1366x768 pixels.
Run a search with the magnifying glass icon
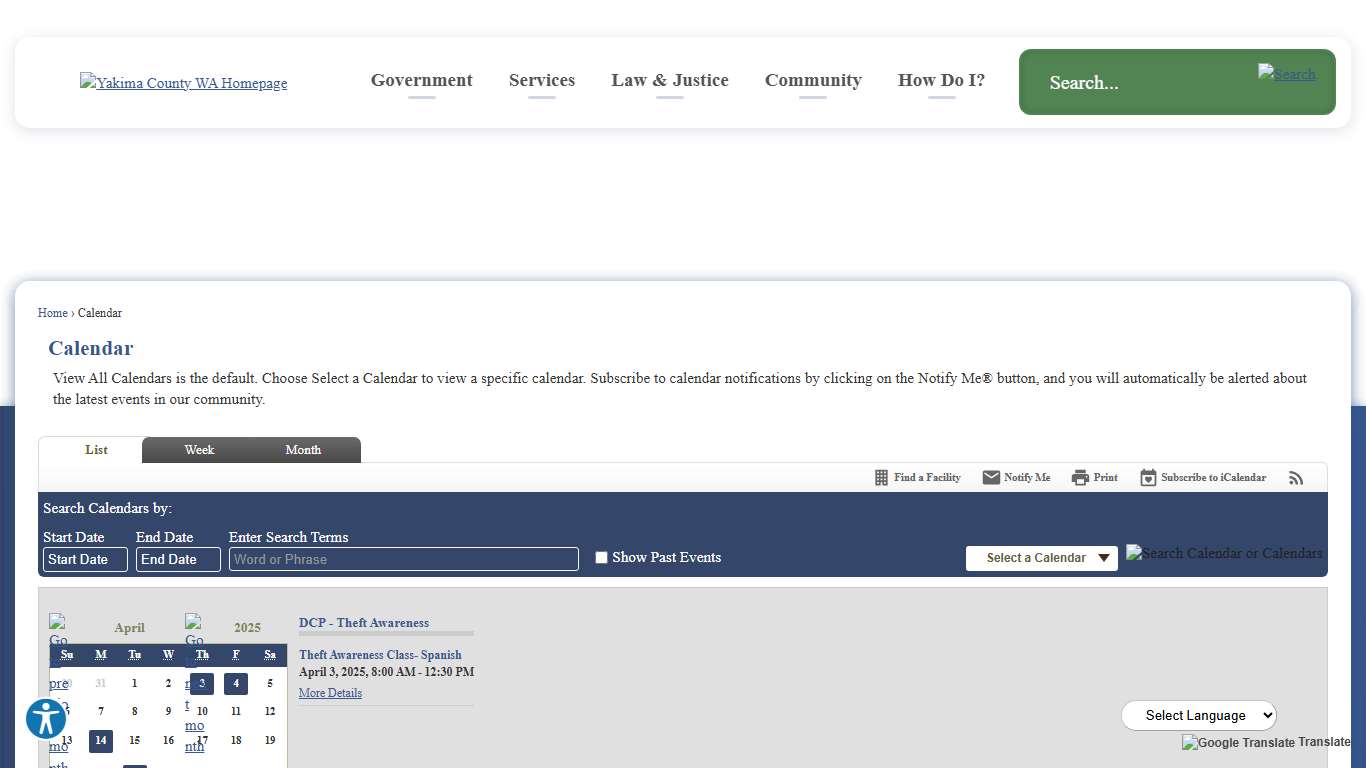(1287, 74)
